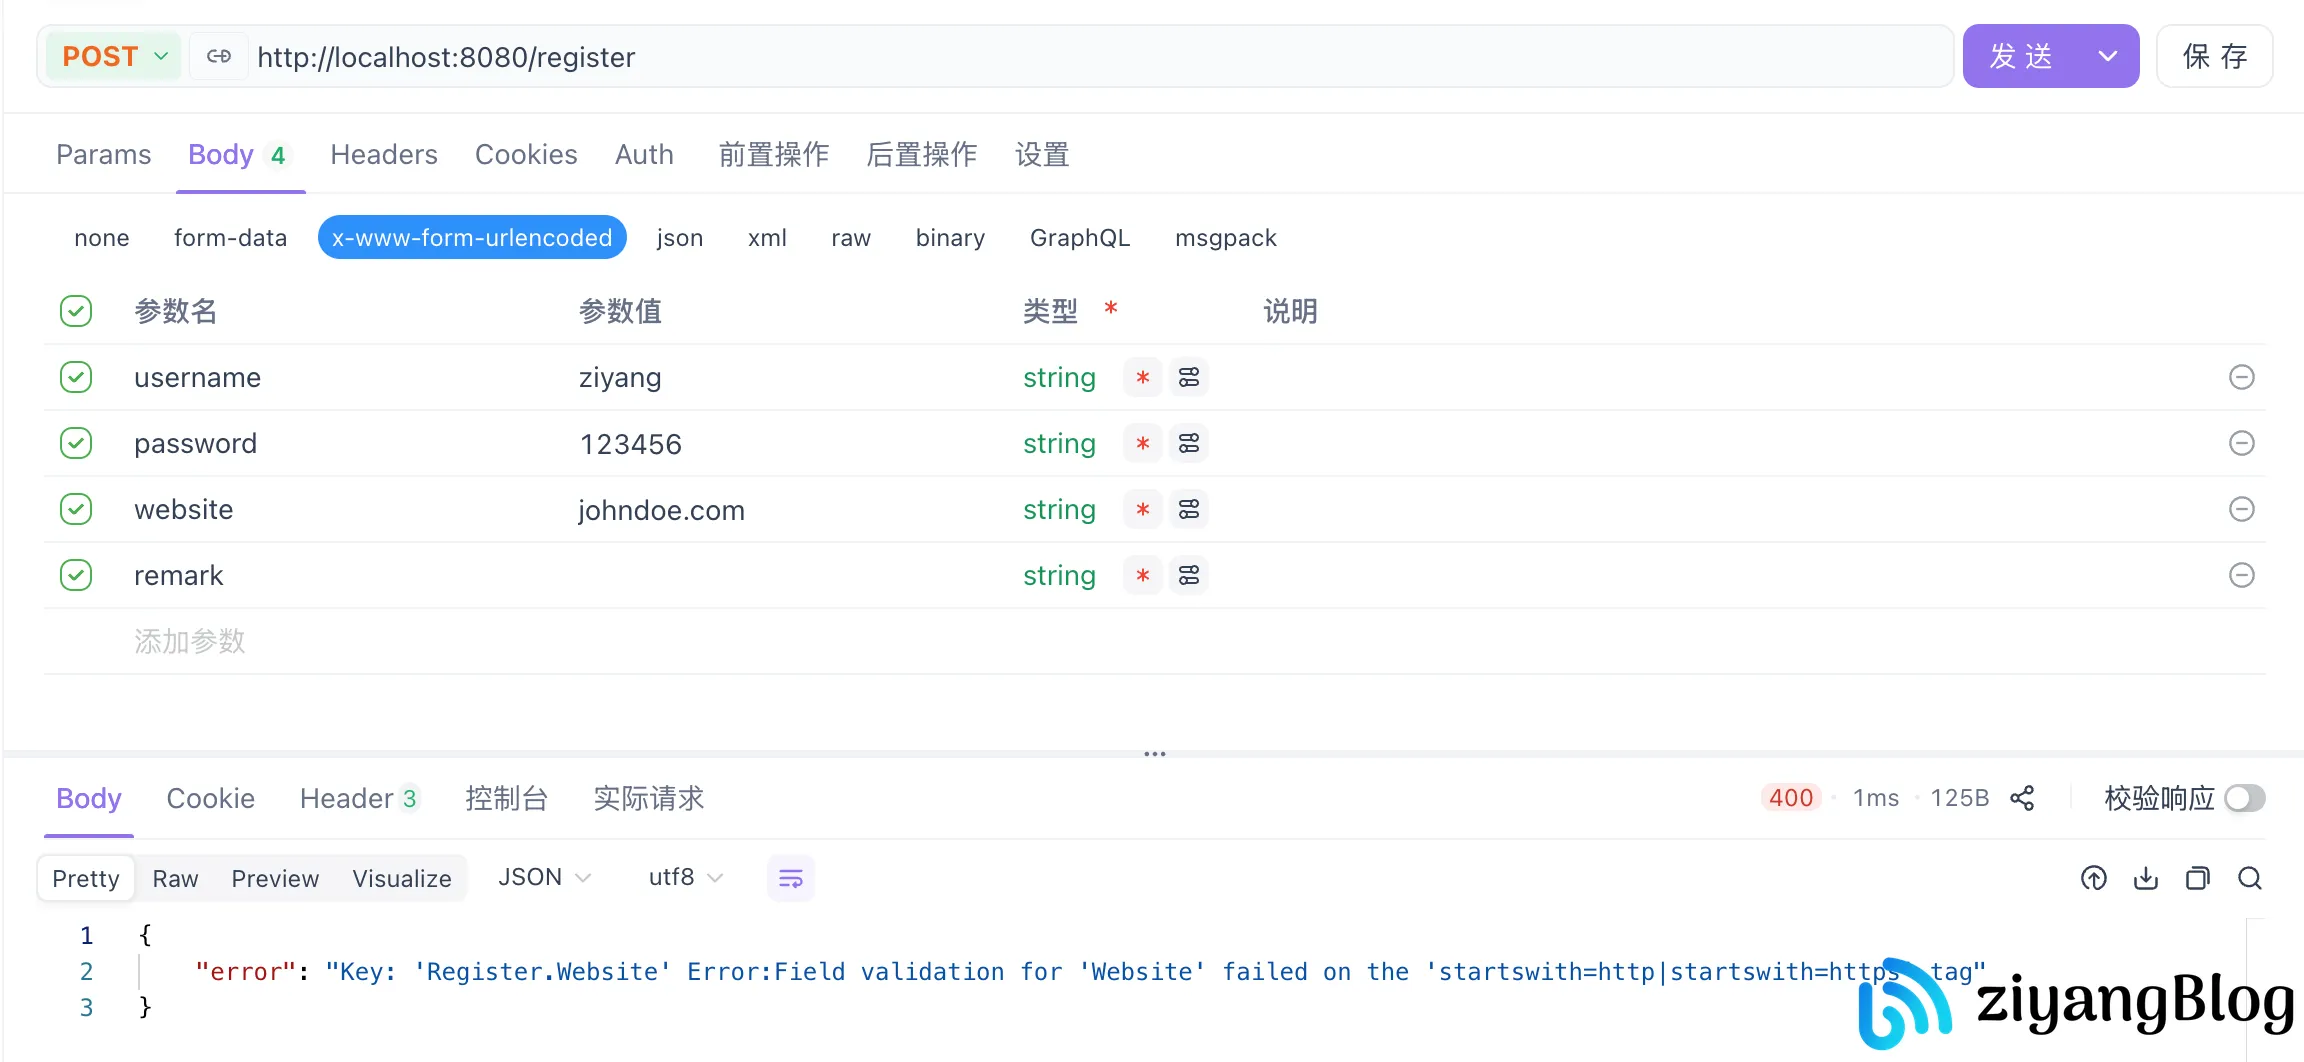This screenshot has width=2304, height=1062.
Task: Copy the response content
Action: [x=2197, y=878]
